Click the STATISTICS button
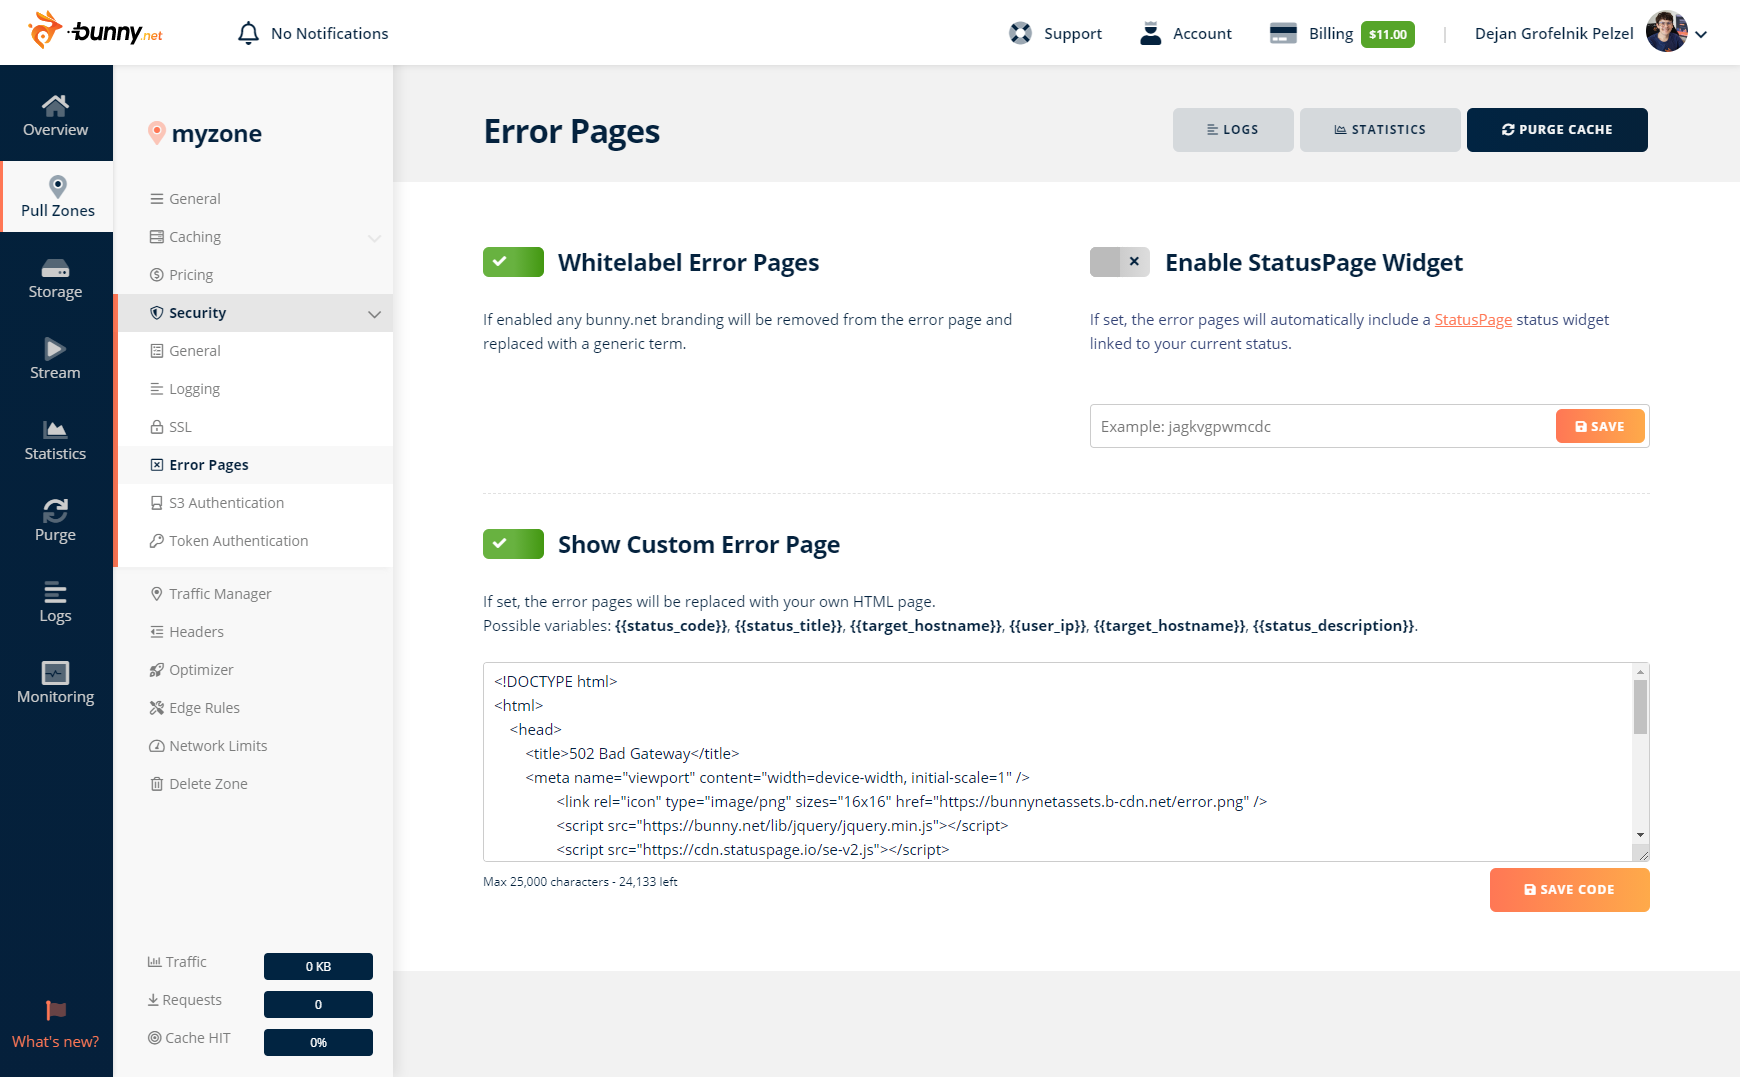This screenshot has height=1077, width=1740. tap(1380, 130)
